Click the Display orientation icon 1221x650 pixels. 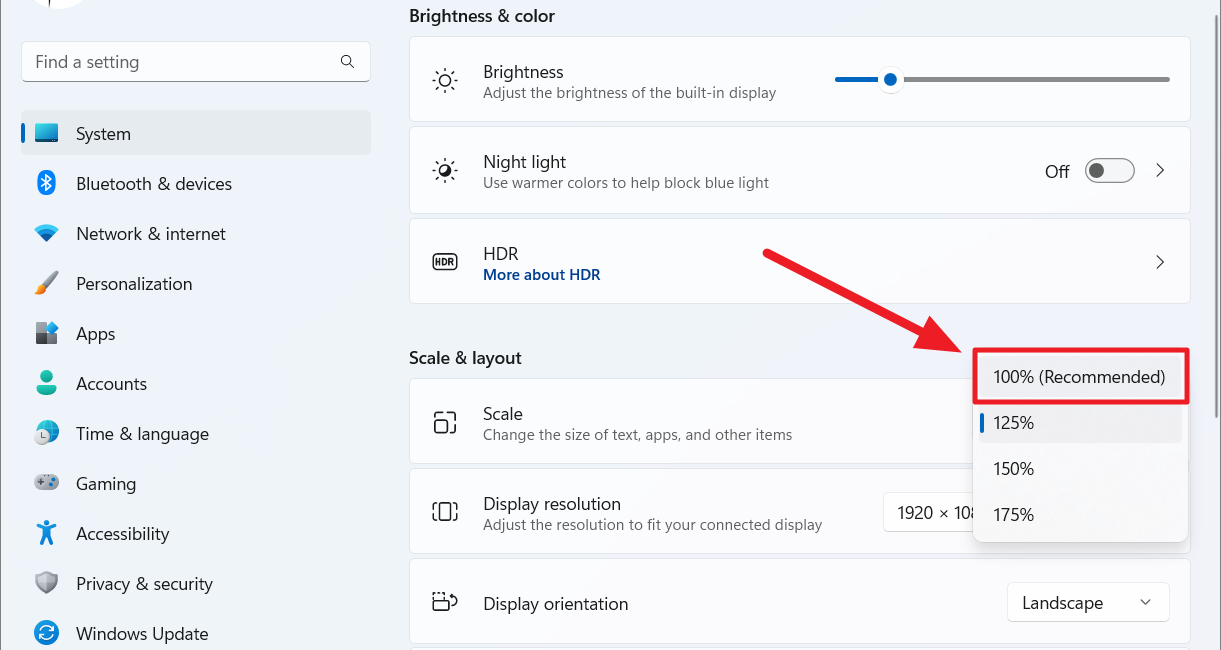point(445,602)
